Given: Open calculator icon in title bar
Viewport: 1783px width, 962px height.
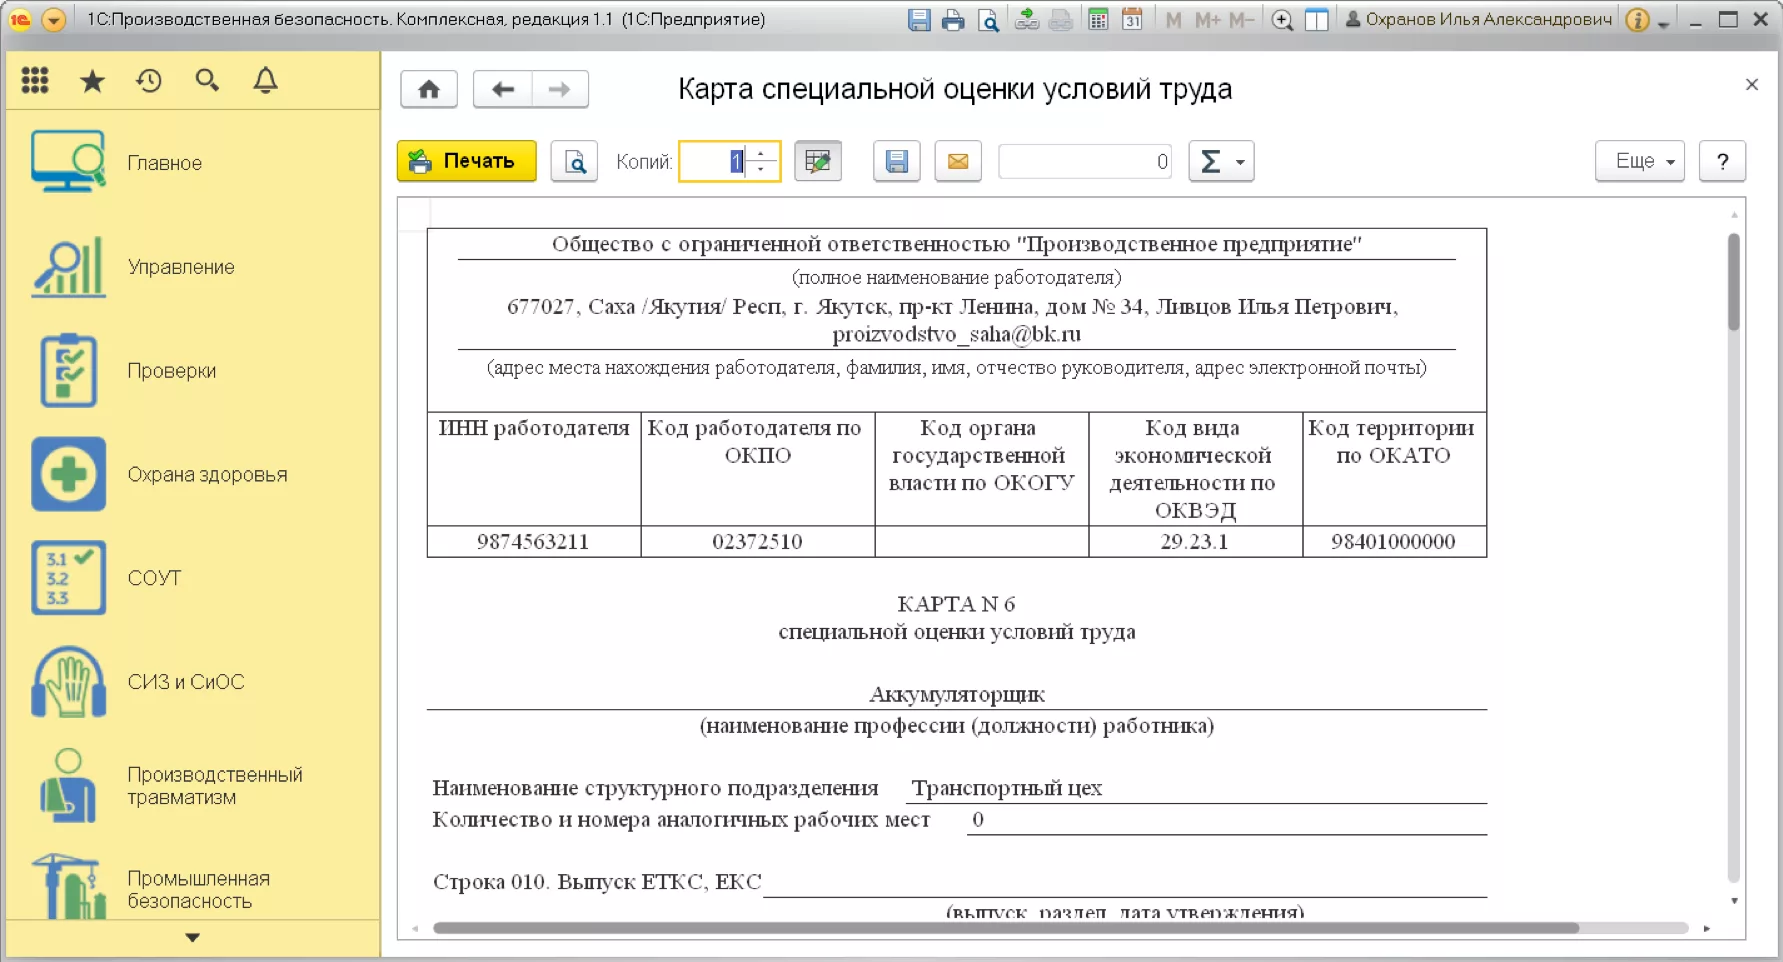Looking at the screenshot, I should (x=1098, y=20).
